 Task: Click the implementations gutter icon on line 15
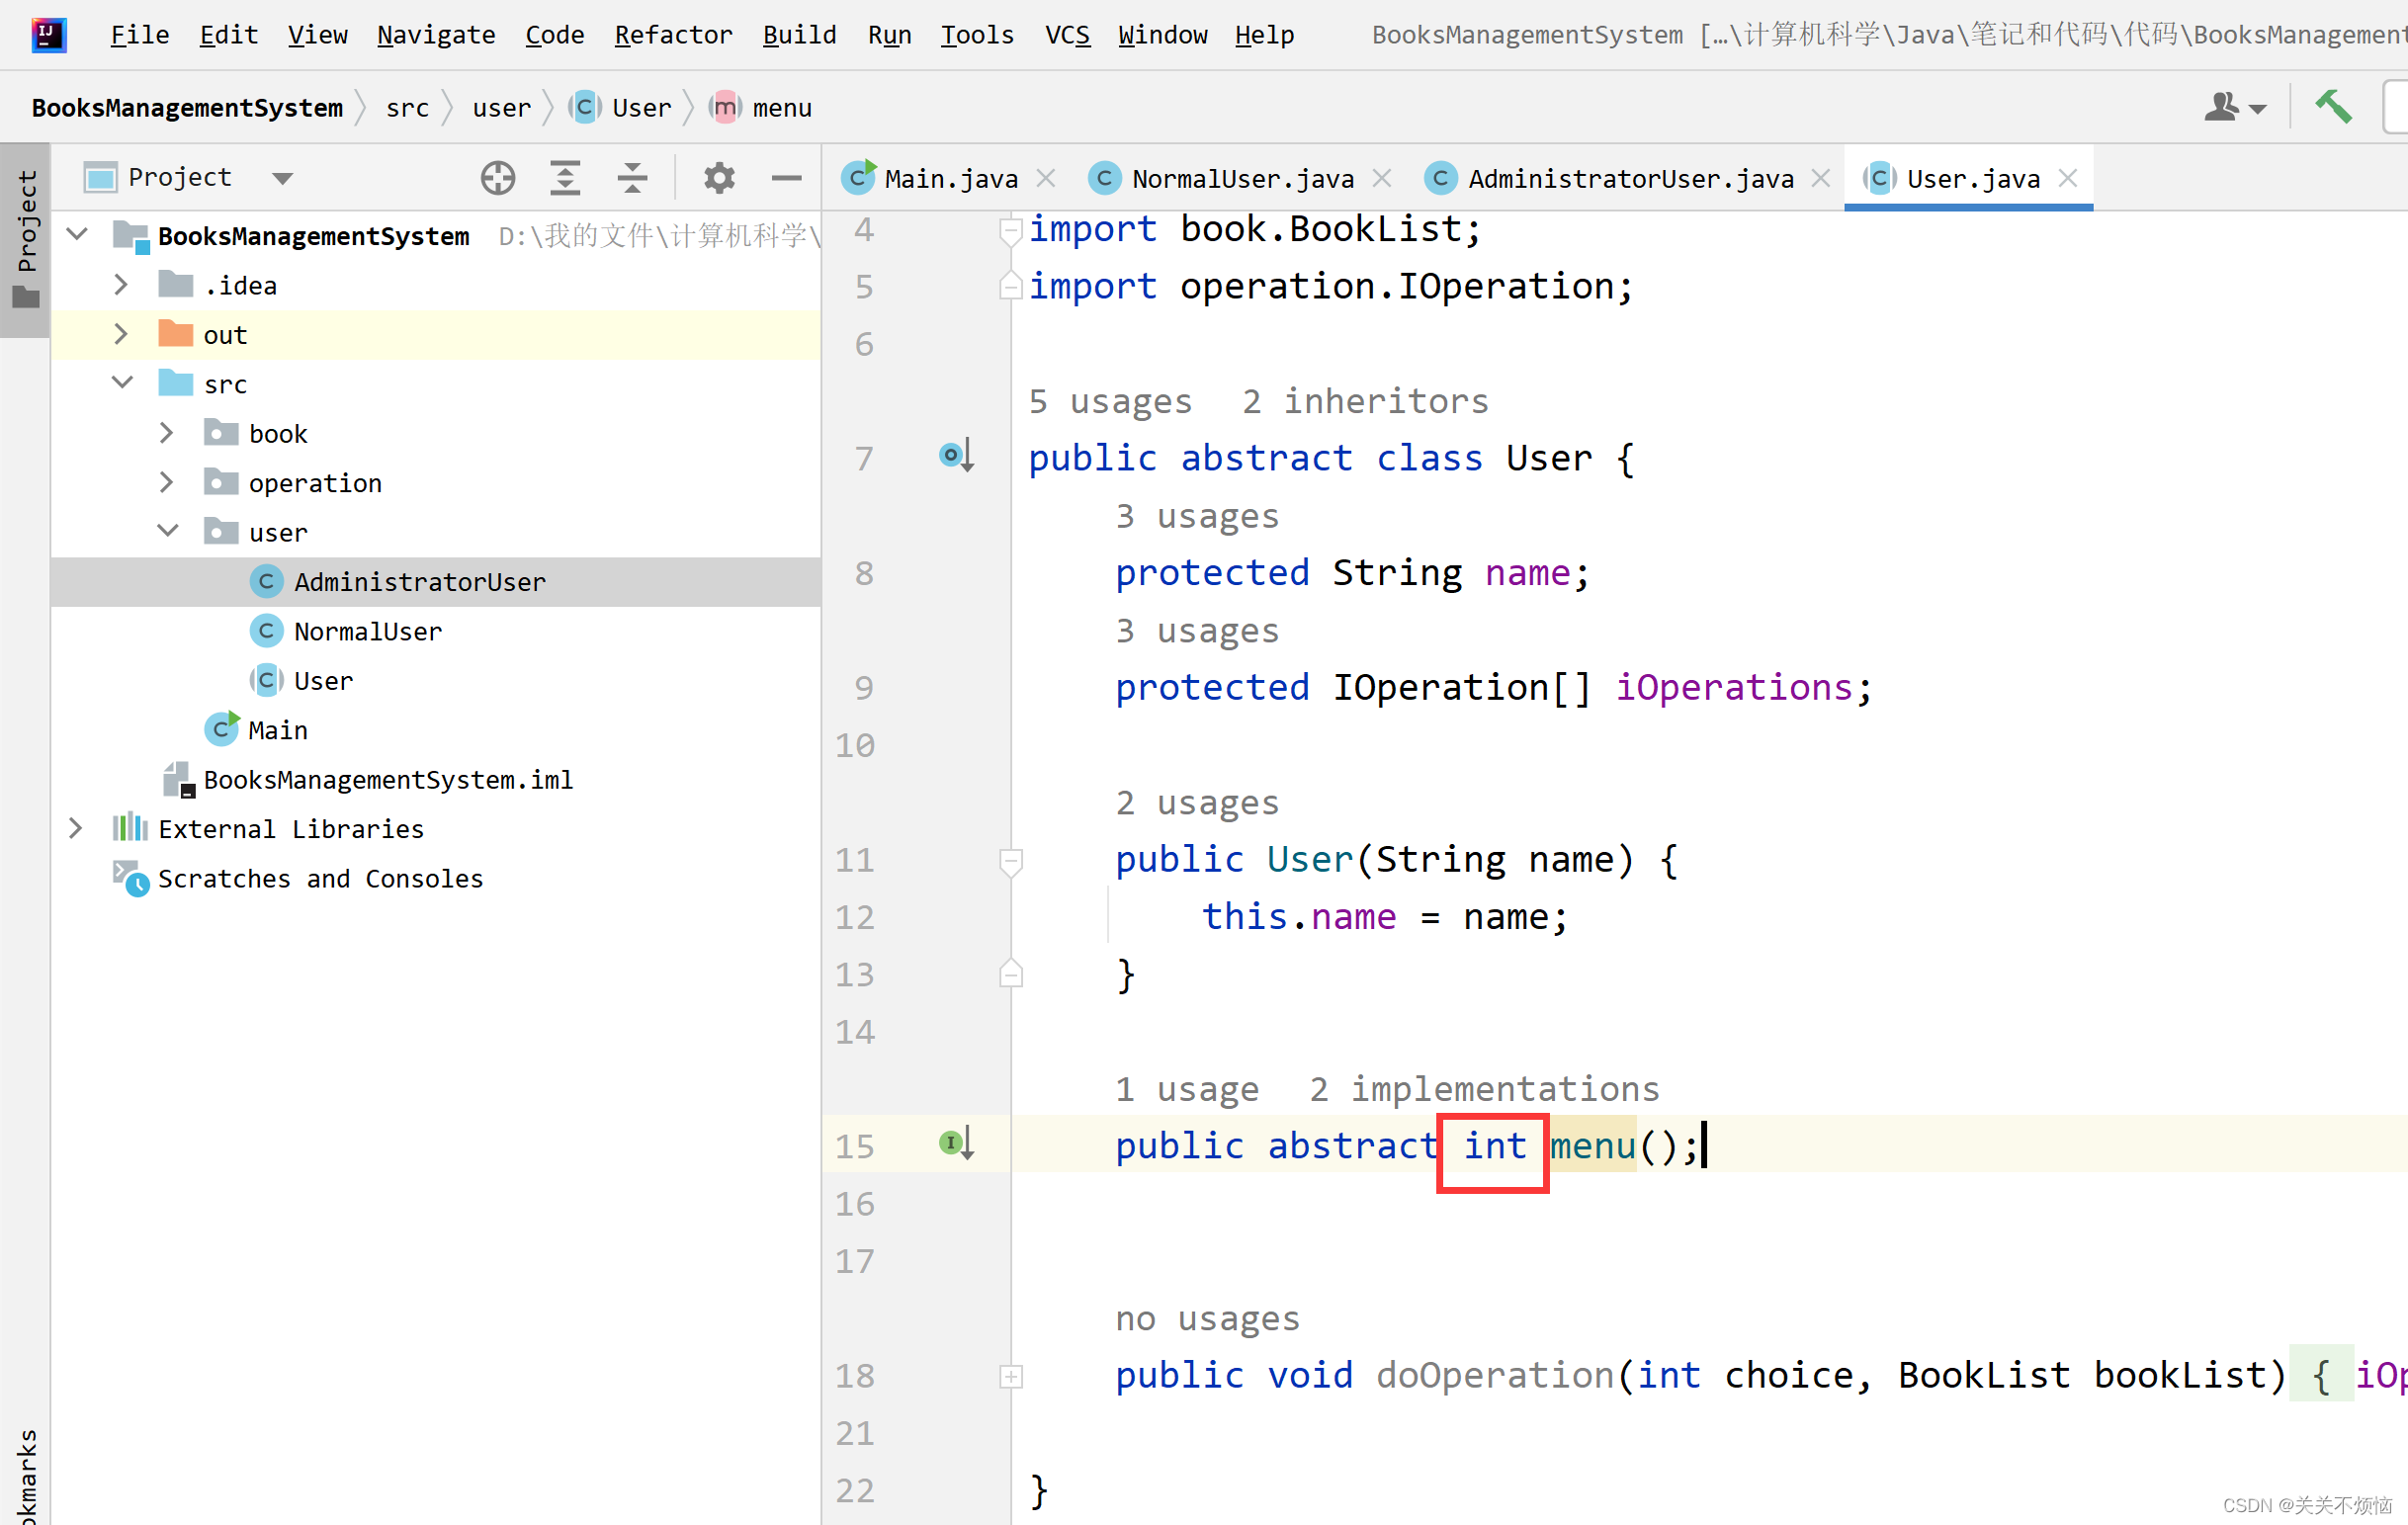(x=957, y=1143)
